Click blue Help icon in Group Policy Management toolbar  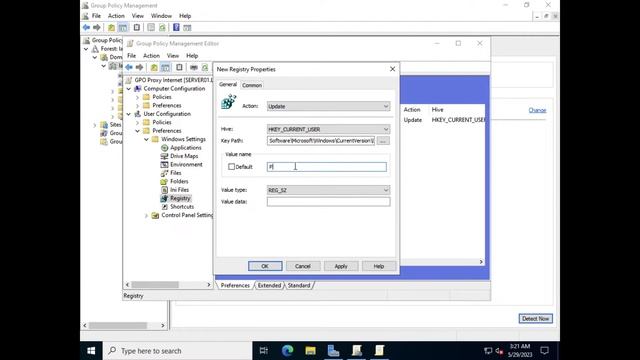(176, 27)
